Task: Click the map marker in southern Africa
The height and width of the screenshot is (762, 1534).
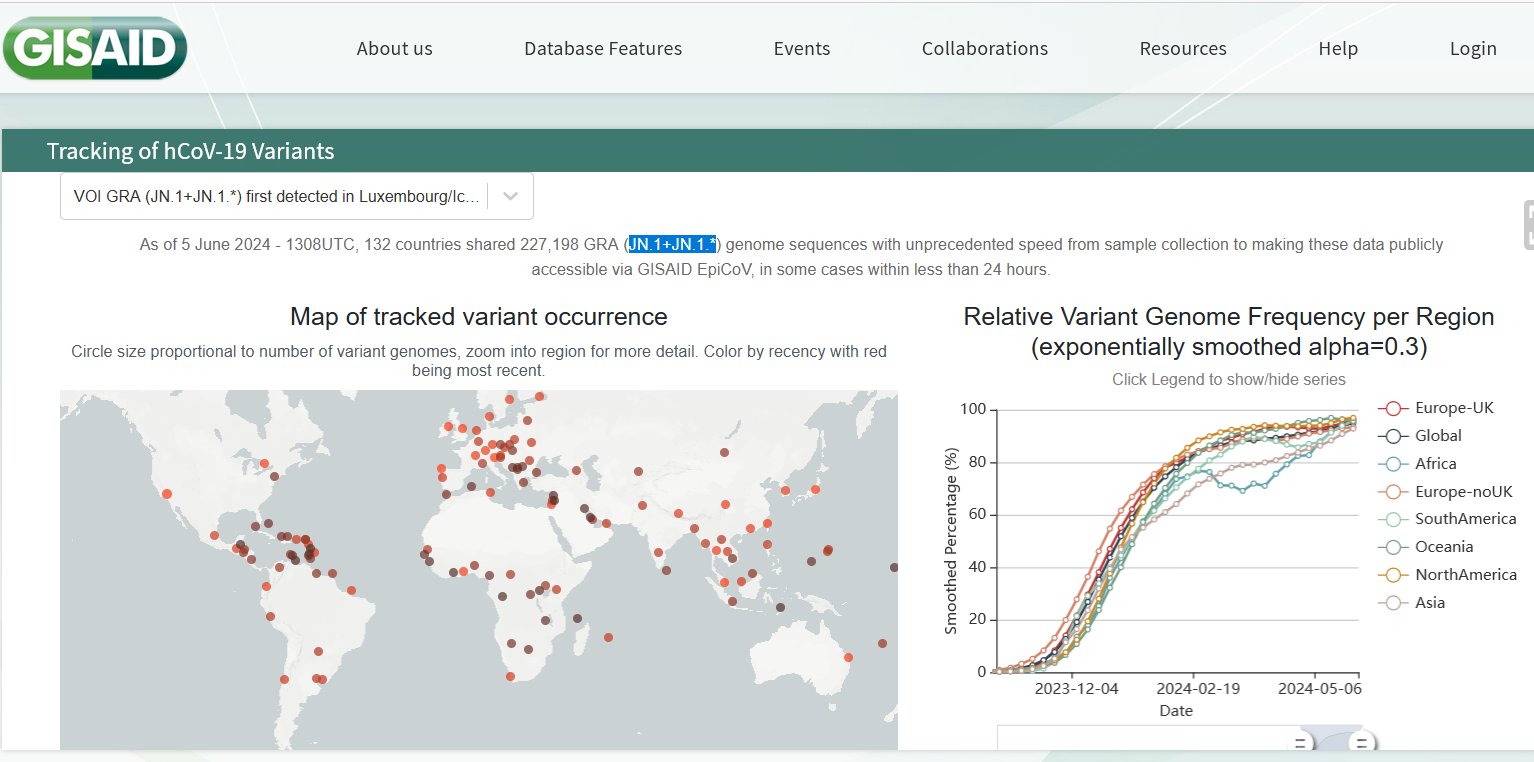Action: pos(511,676)
